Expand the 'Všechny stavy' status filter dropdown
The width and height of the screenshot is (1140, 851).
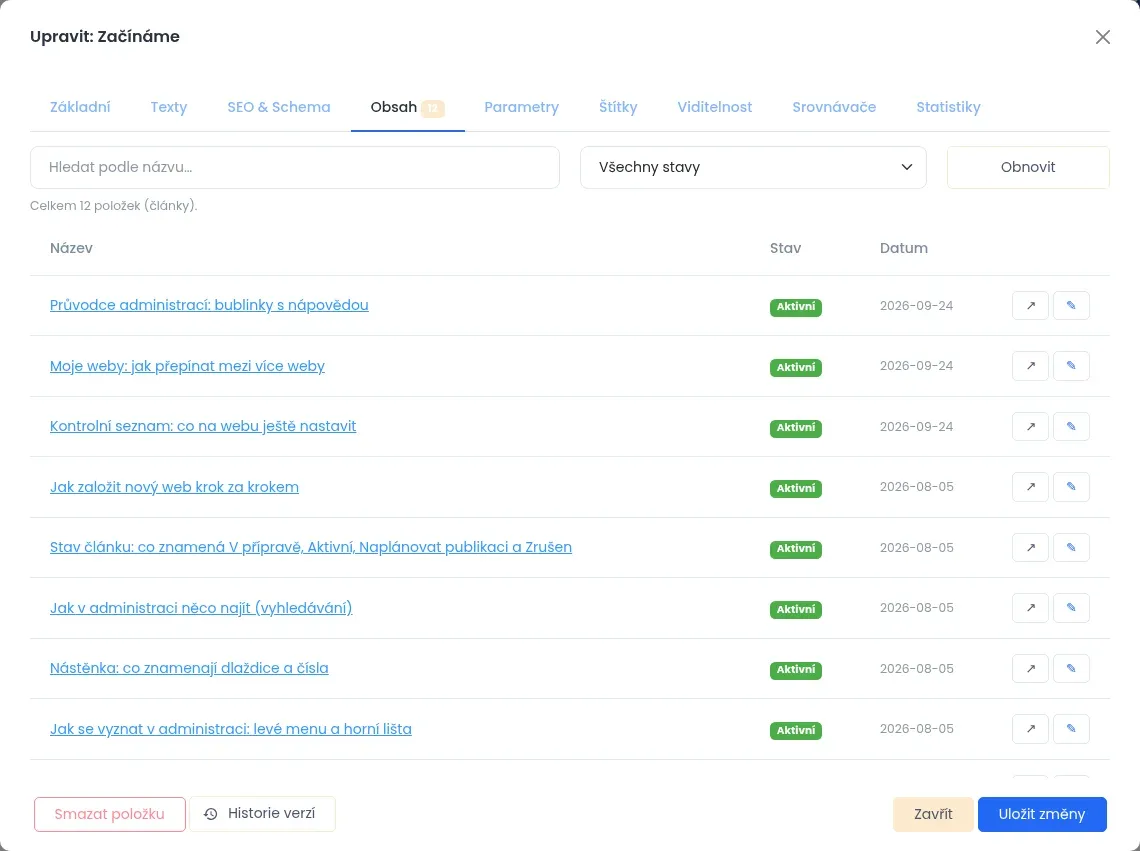click(x=753, y=167)
